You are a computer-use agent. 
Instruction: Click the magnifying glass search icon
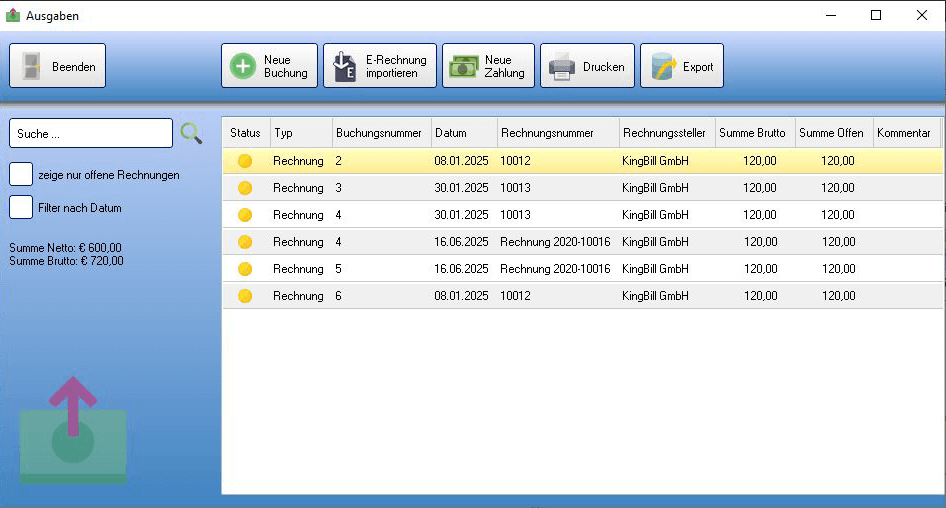pos(191,133)
